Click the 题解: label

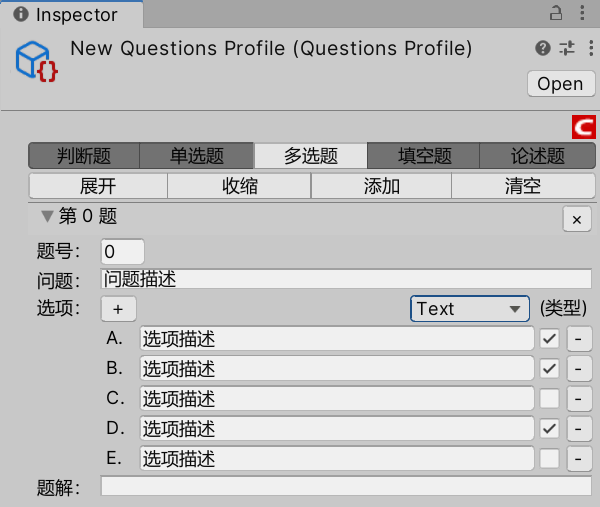click(58, 488)
